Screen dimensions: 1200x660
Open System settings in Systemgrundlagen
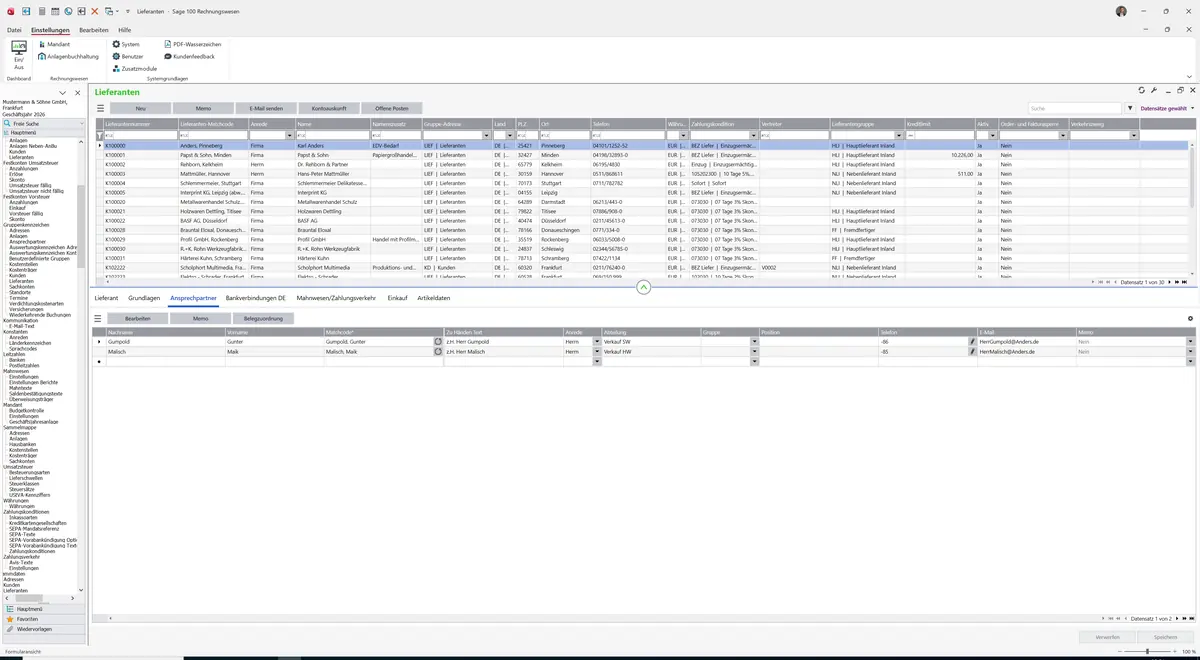coord(126,44)
